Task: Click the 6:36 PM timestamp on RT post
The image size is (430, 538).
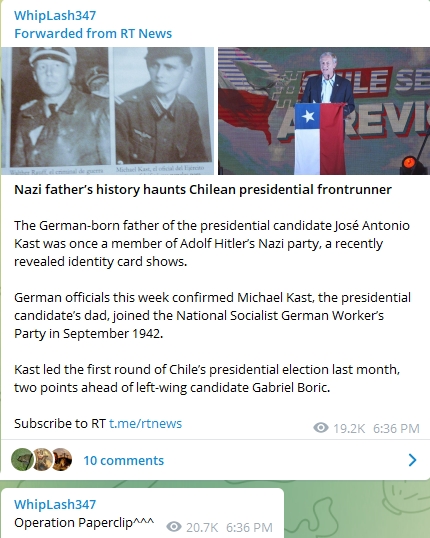Action: [396, 428]
